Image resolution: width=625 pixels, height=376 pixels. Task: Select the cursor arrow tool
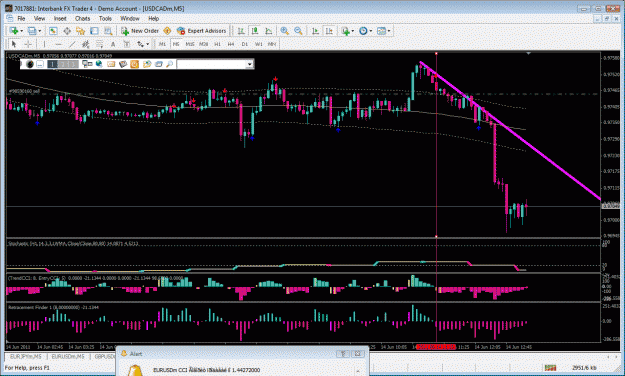coord(14,44)
